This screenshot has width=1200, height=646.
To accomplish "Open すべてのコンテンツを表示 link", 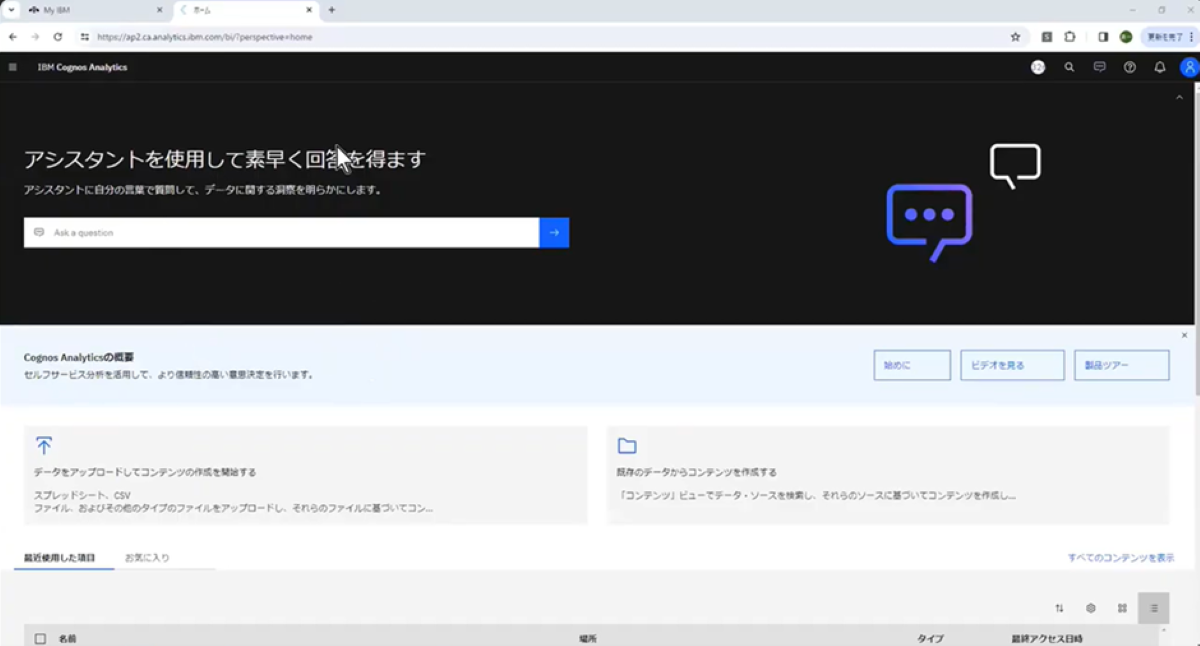I will [x=1121, y=558].
